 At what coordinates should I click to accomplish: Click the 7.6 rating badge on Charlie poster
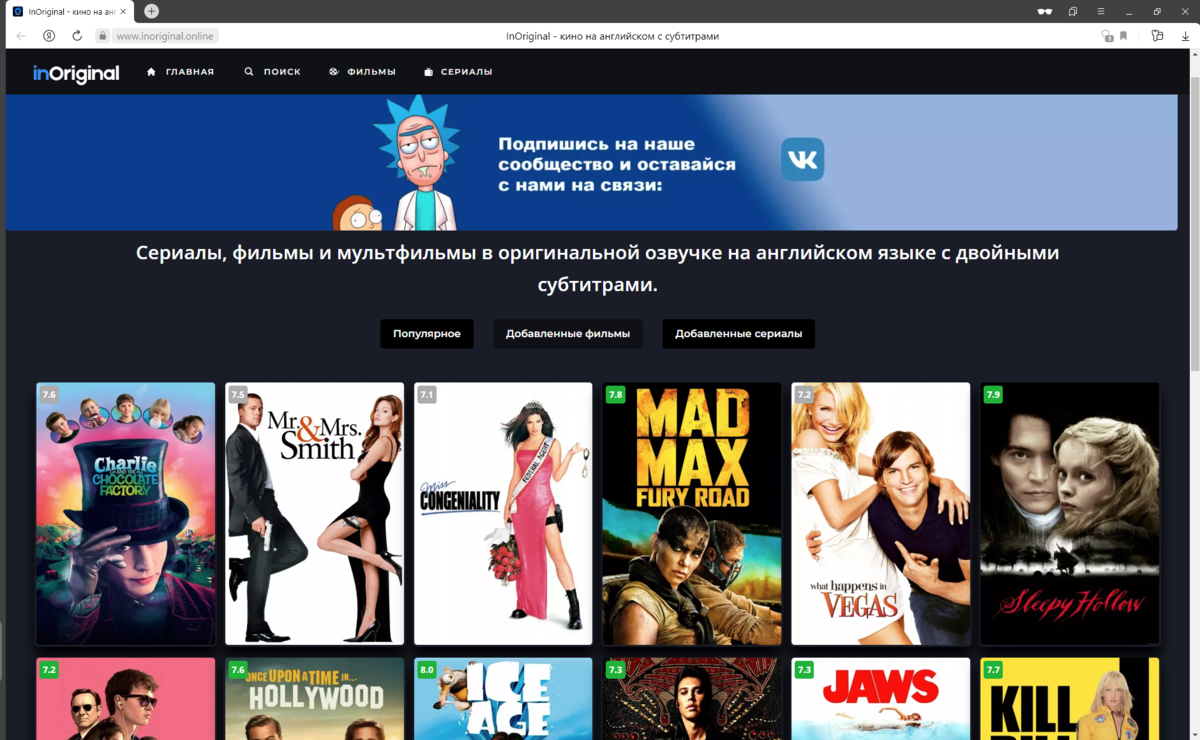(x=49, y=395)
